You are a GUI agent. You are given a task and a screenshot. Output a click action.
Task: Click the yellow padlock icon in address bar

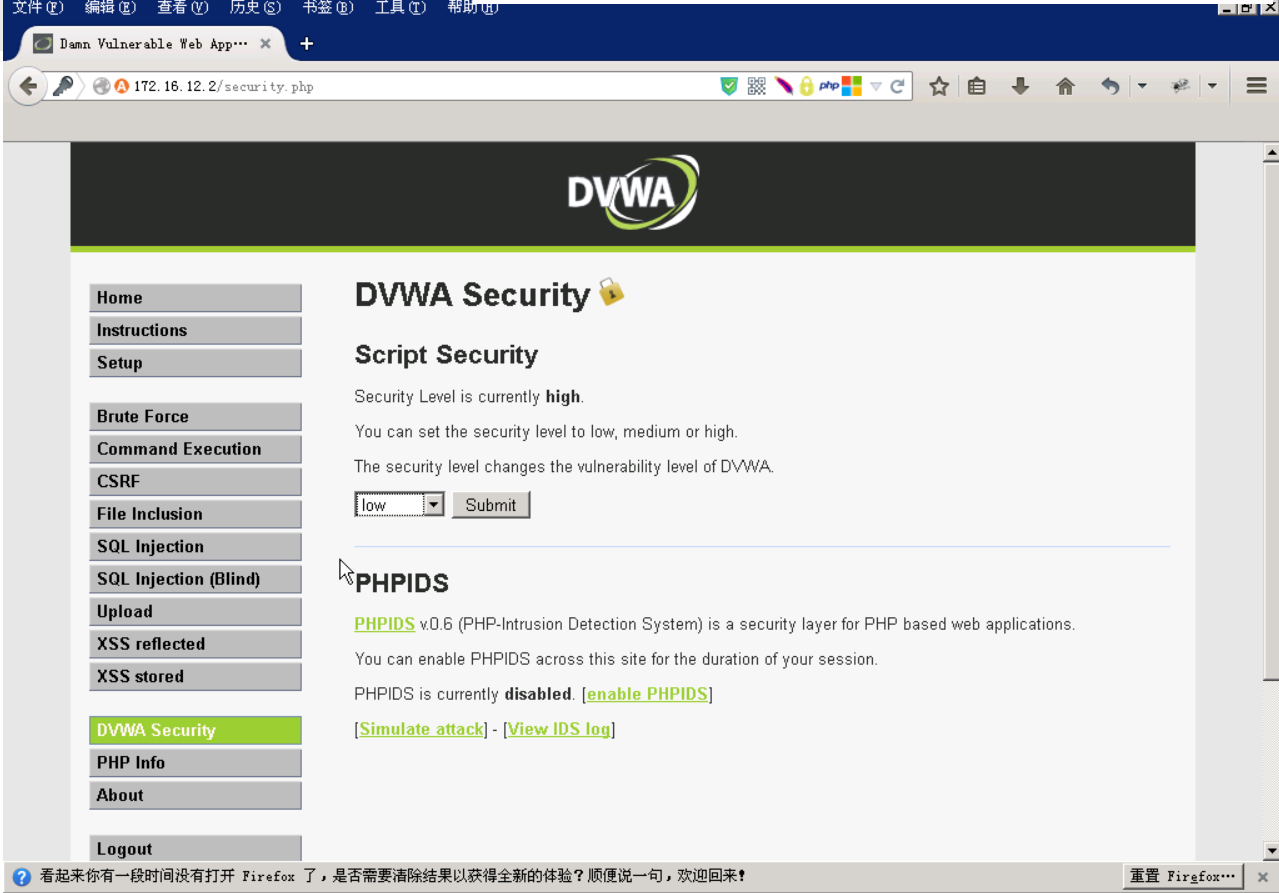coord(806,86)
